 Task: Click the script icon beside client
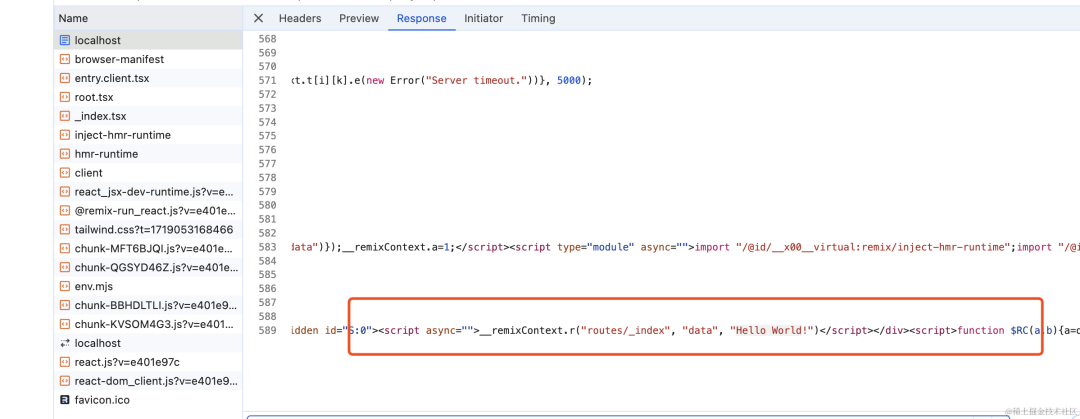65,173
